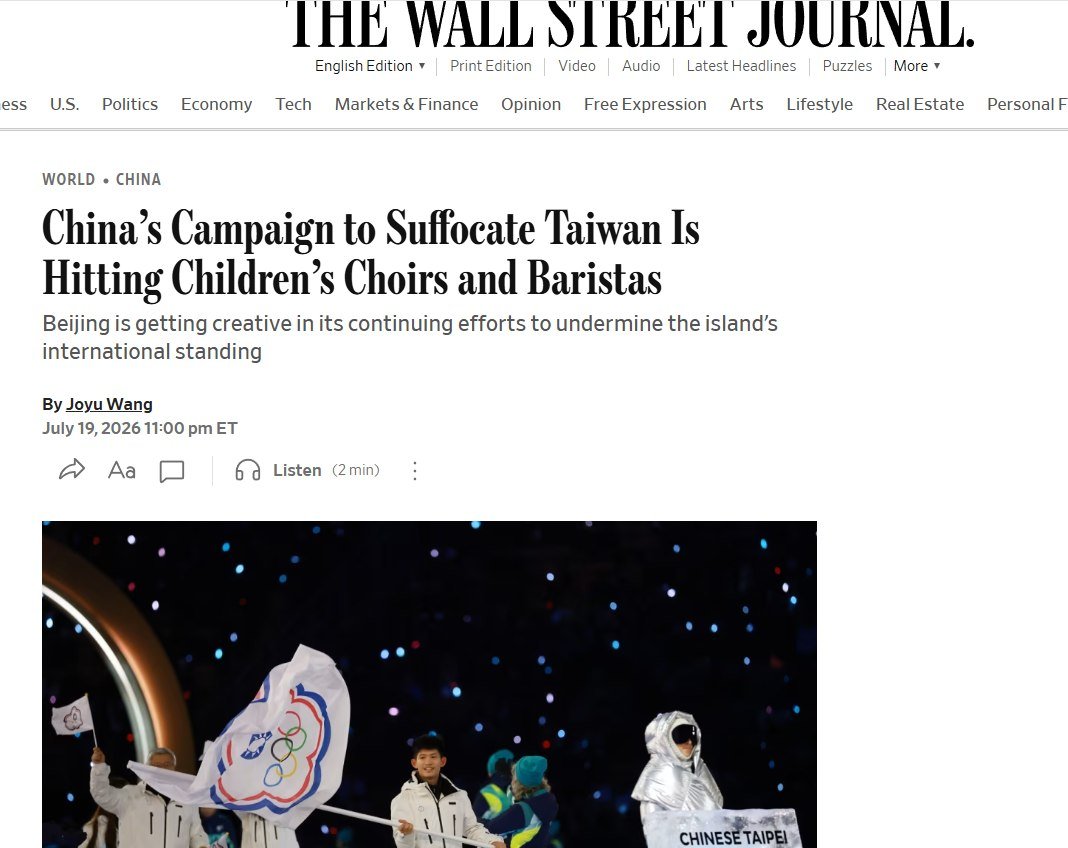Viewport: 1068px width, 848px height.
Task: Go to Latest Headlines
Action: pyautogui.click(x=741, y=65)
